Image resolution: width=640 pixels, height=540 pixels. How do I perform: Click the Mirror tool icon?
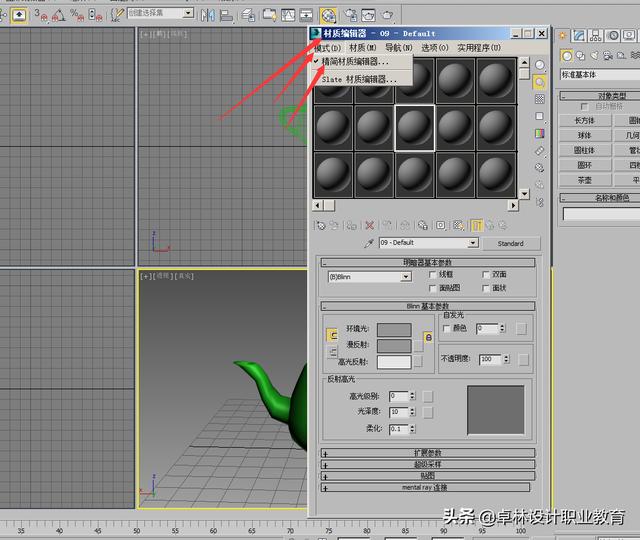click(x=207, y=16)
